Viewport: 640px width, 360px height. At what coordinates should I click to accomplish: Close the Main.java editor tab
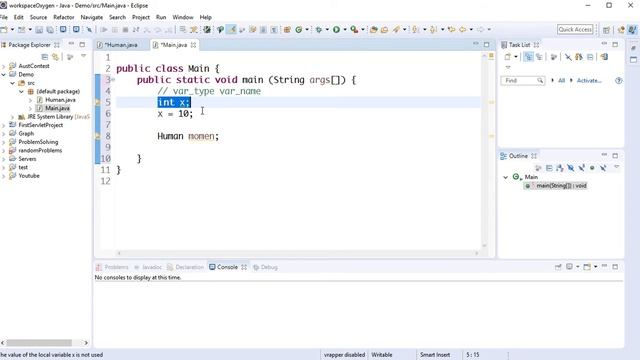[193, 45]
